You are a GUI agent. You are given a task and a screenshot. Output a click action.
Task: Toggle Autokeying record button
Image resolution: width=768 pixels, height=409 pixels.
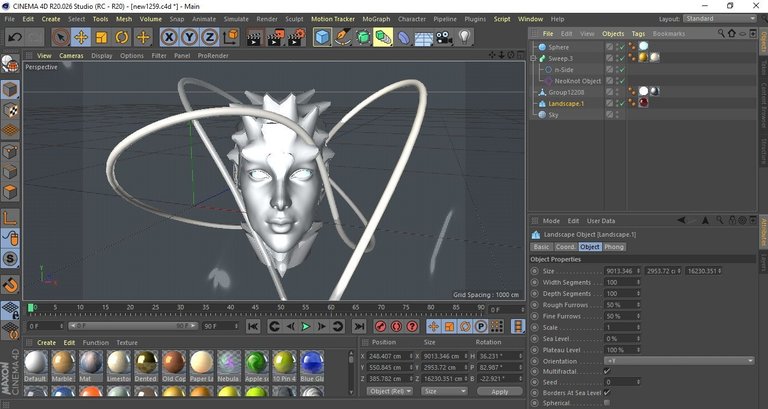(396, 326)
